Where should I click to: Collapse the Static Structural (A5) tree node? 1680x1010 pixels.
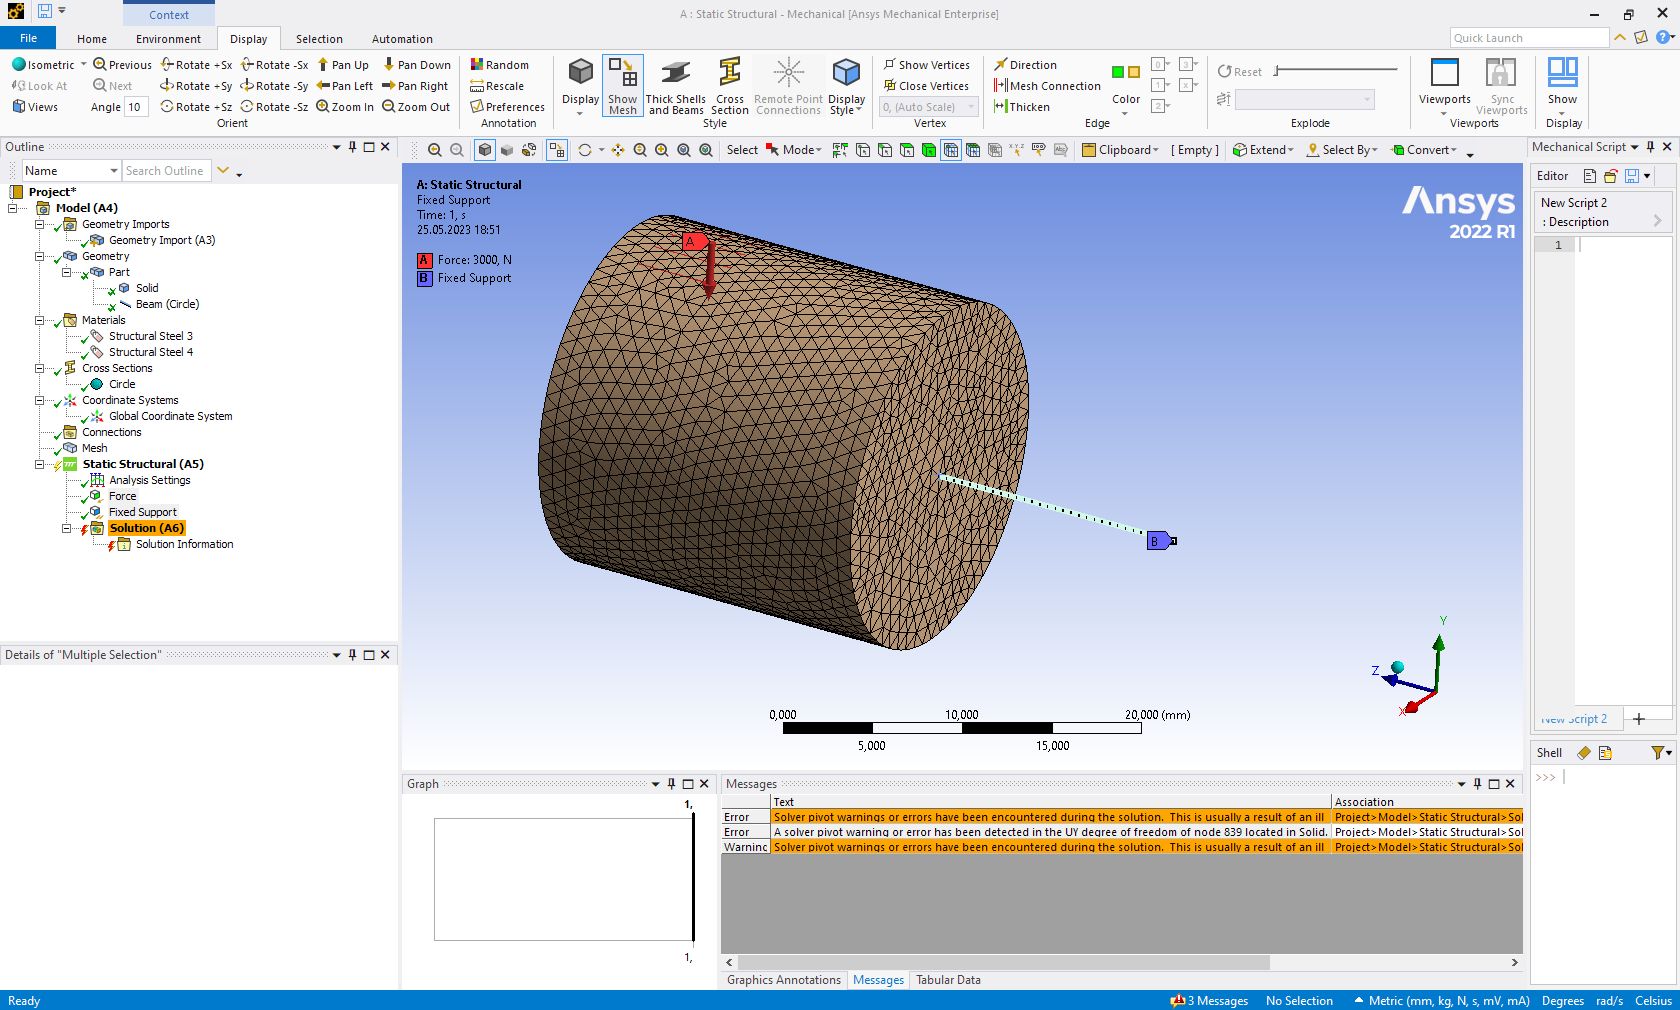click(x=40, y=464)
